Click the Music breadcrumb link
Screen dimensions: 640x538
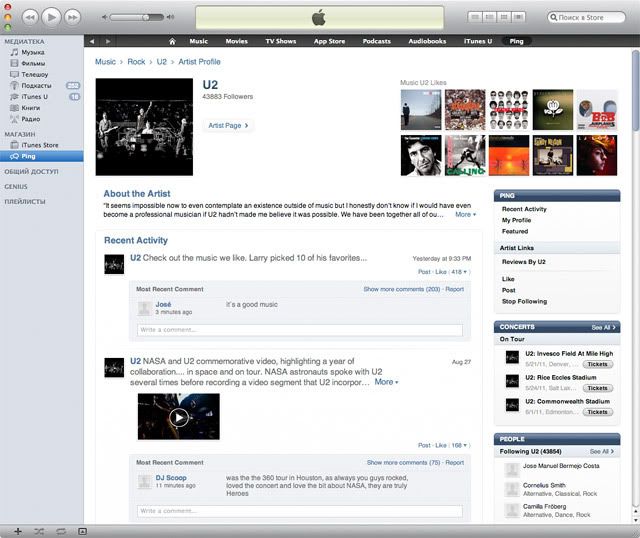105,62
